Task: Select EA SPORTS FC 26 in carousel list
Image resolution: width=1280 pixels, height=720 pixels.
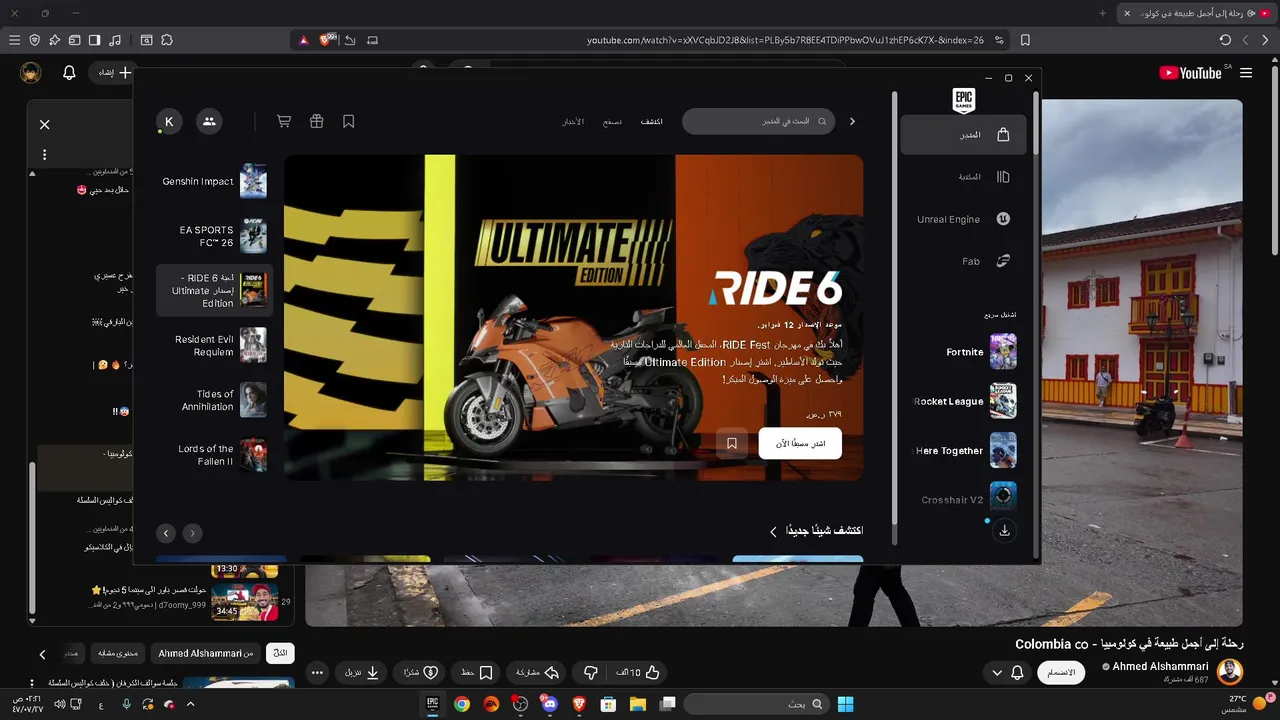Action: pos(214,236)
